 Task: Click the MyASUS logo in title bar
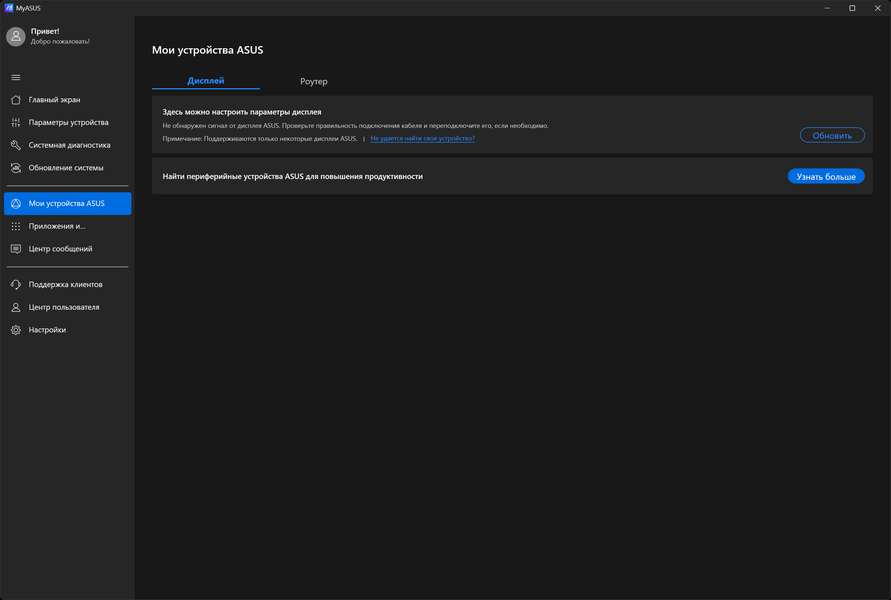[9, 8]
